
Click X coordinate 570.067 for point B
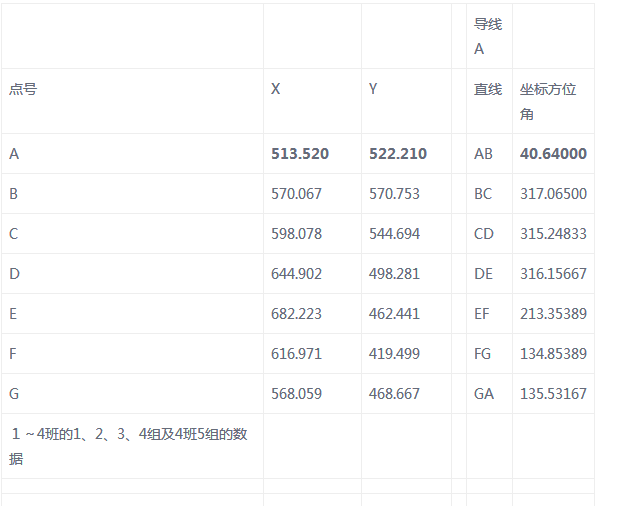297,194
